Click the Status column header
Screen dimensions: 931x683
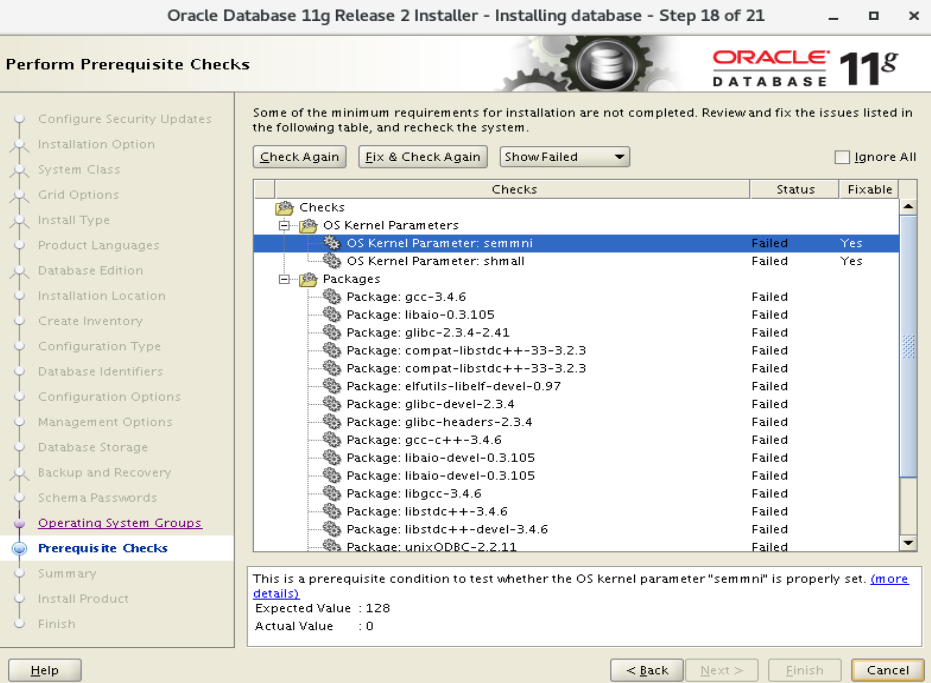tap(795, 189)
